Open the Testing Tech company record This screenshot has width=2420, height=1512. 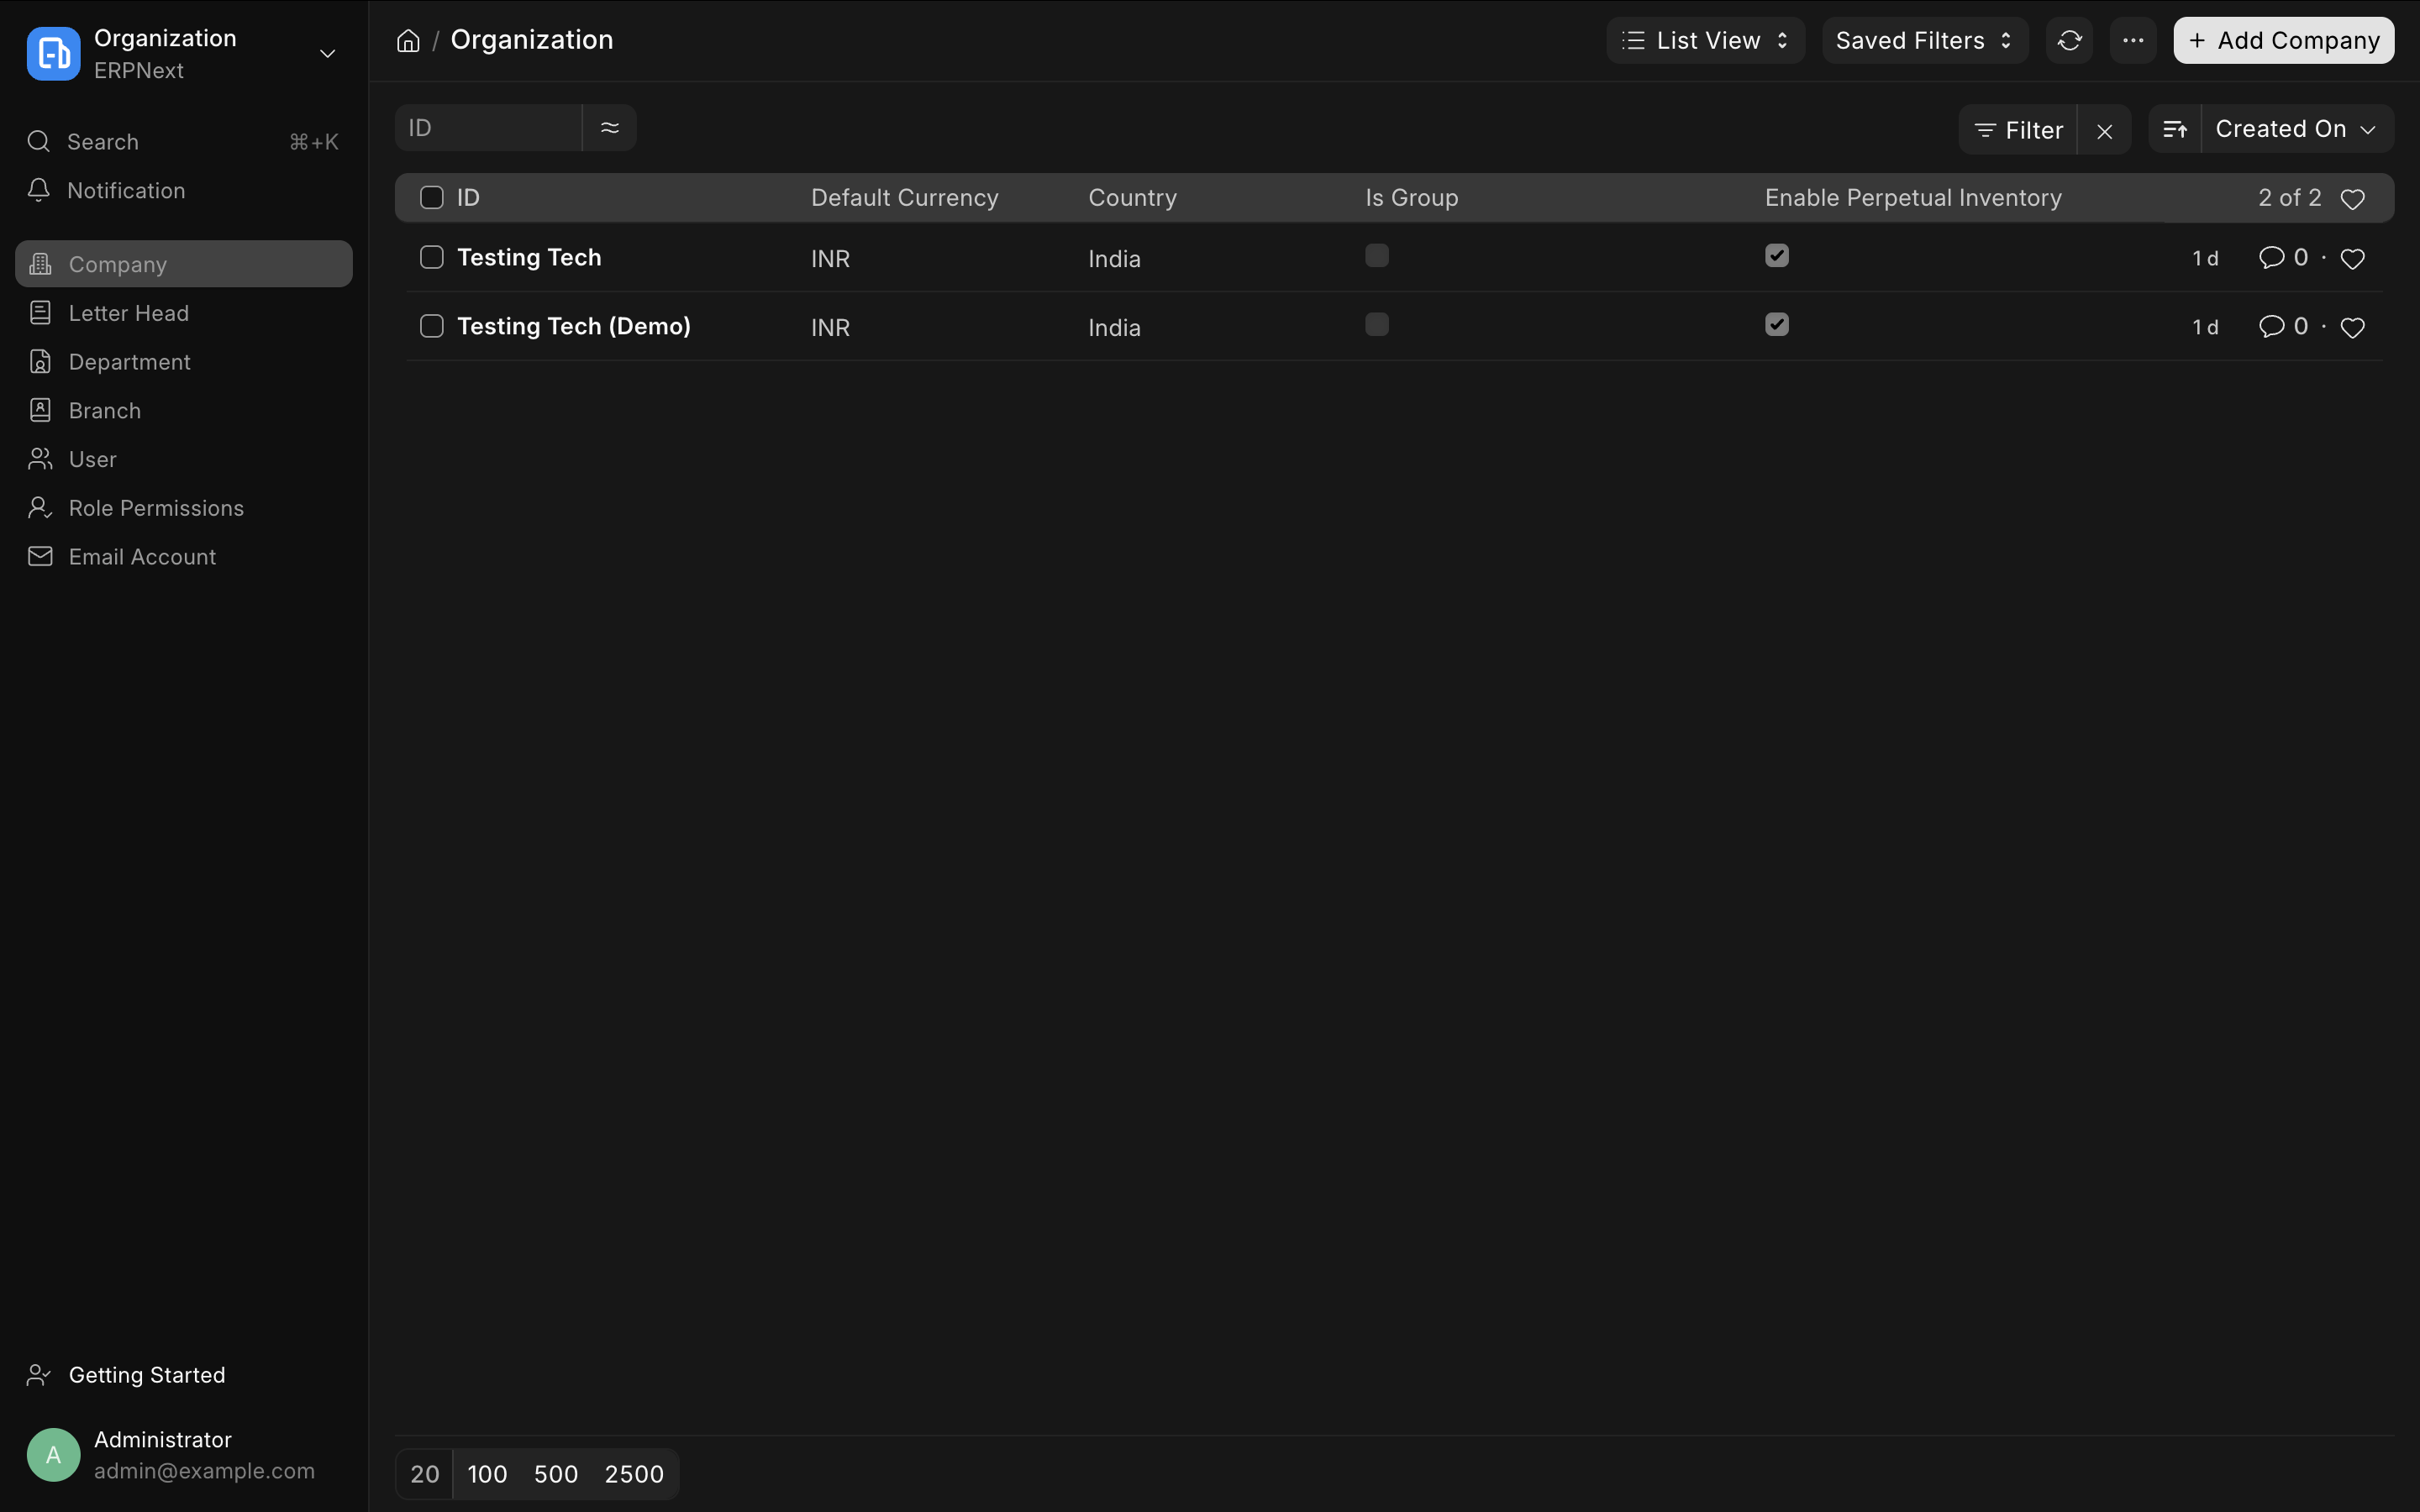[x=529, y=258]
